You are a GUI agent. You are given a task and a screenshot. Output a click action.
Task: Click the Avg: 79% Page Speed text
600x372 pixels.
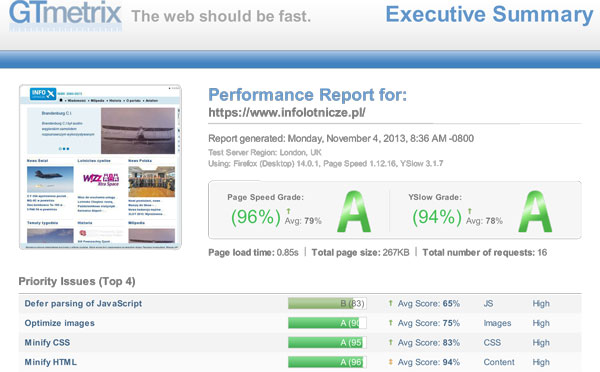(303, 221)
